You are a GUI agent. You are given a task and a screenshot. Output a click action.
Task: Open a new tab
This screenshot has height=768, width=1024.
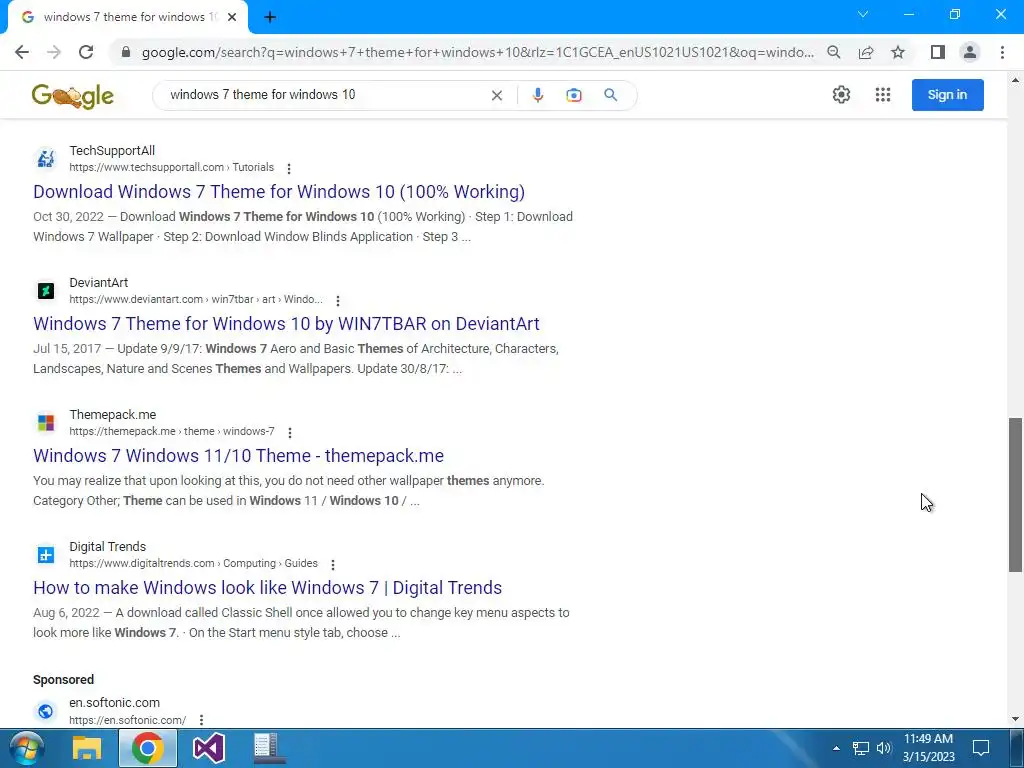click(x=270, y=17)
